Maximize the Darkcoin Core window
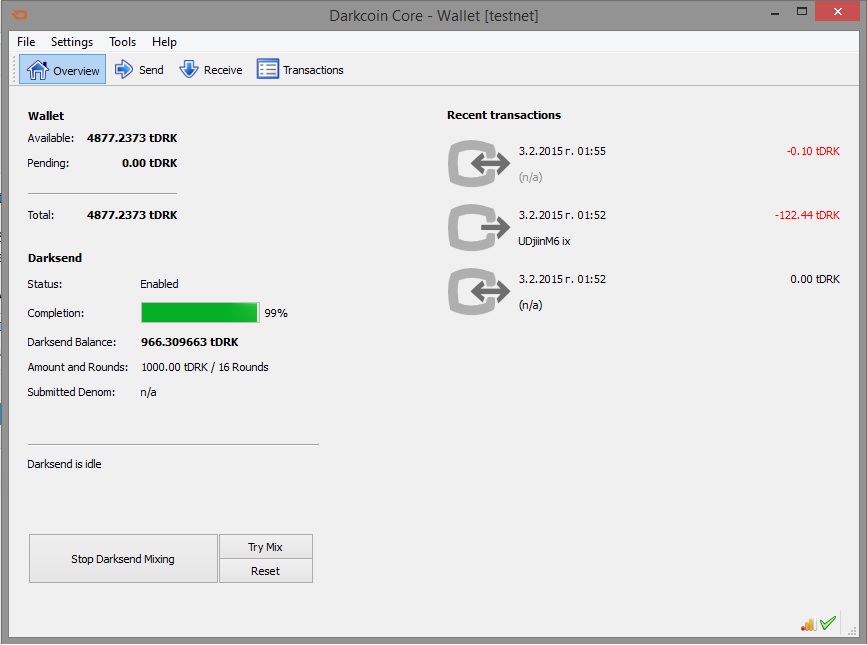The width and height of the screenshot is (867, 645). coord(802,12)
